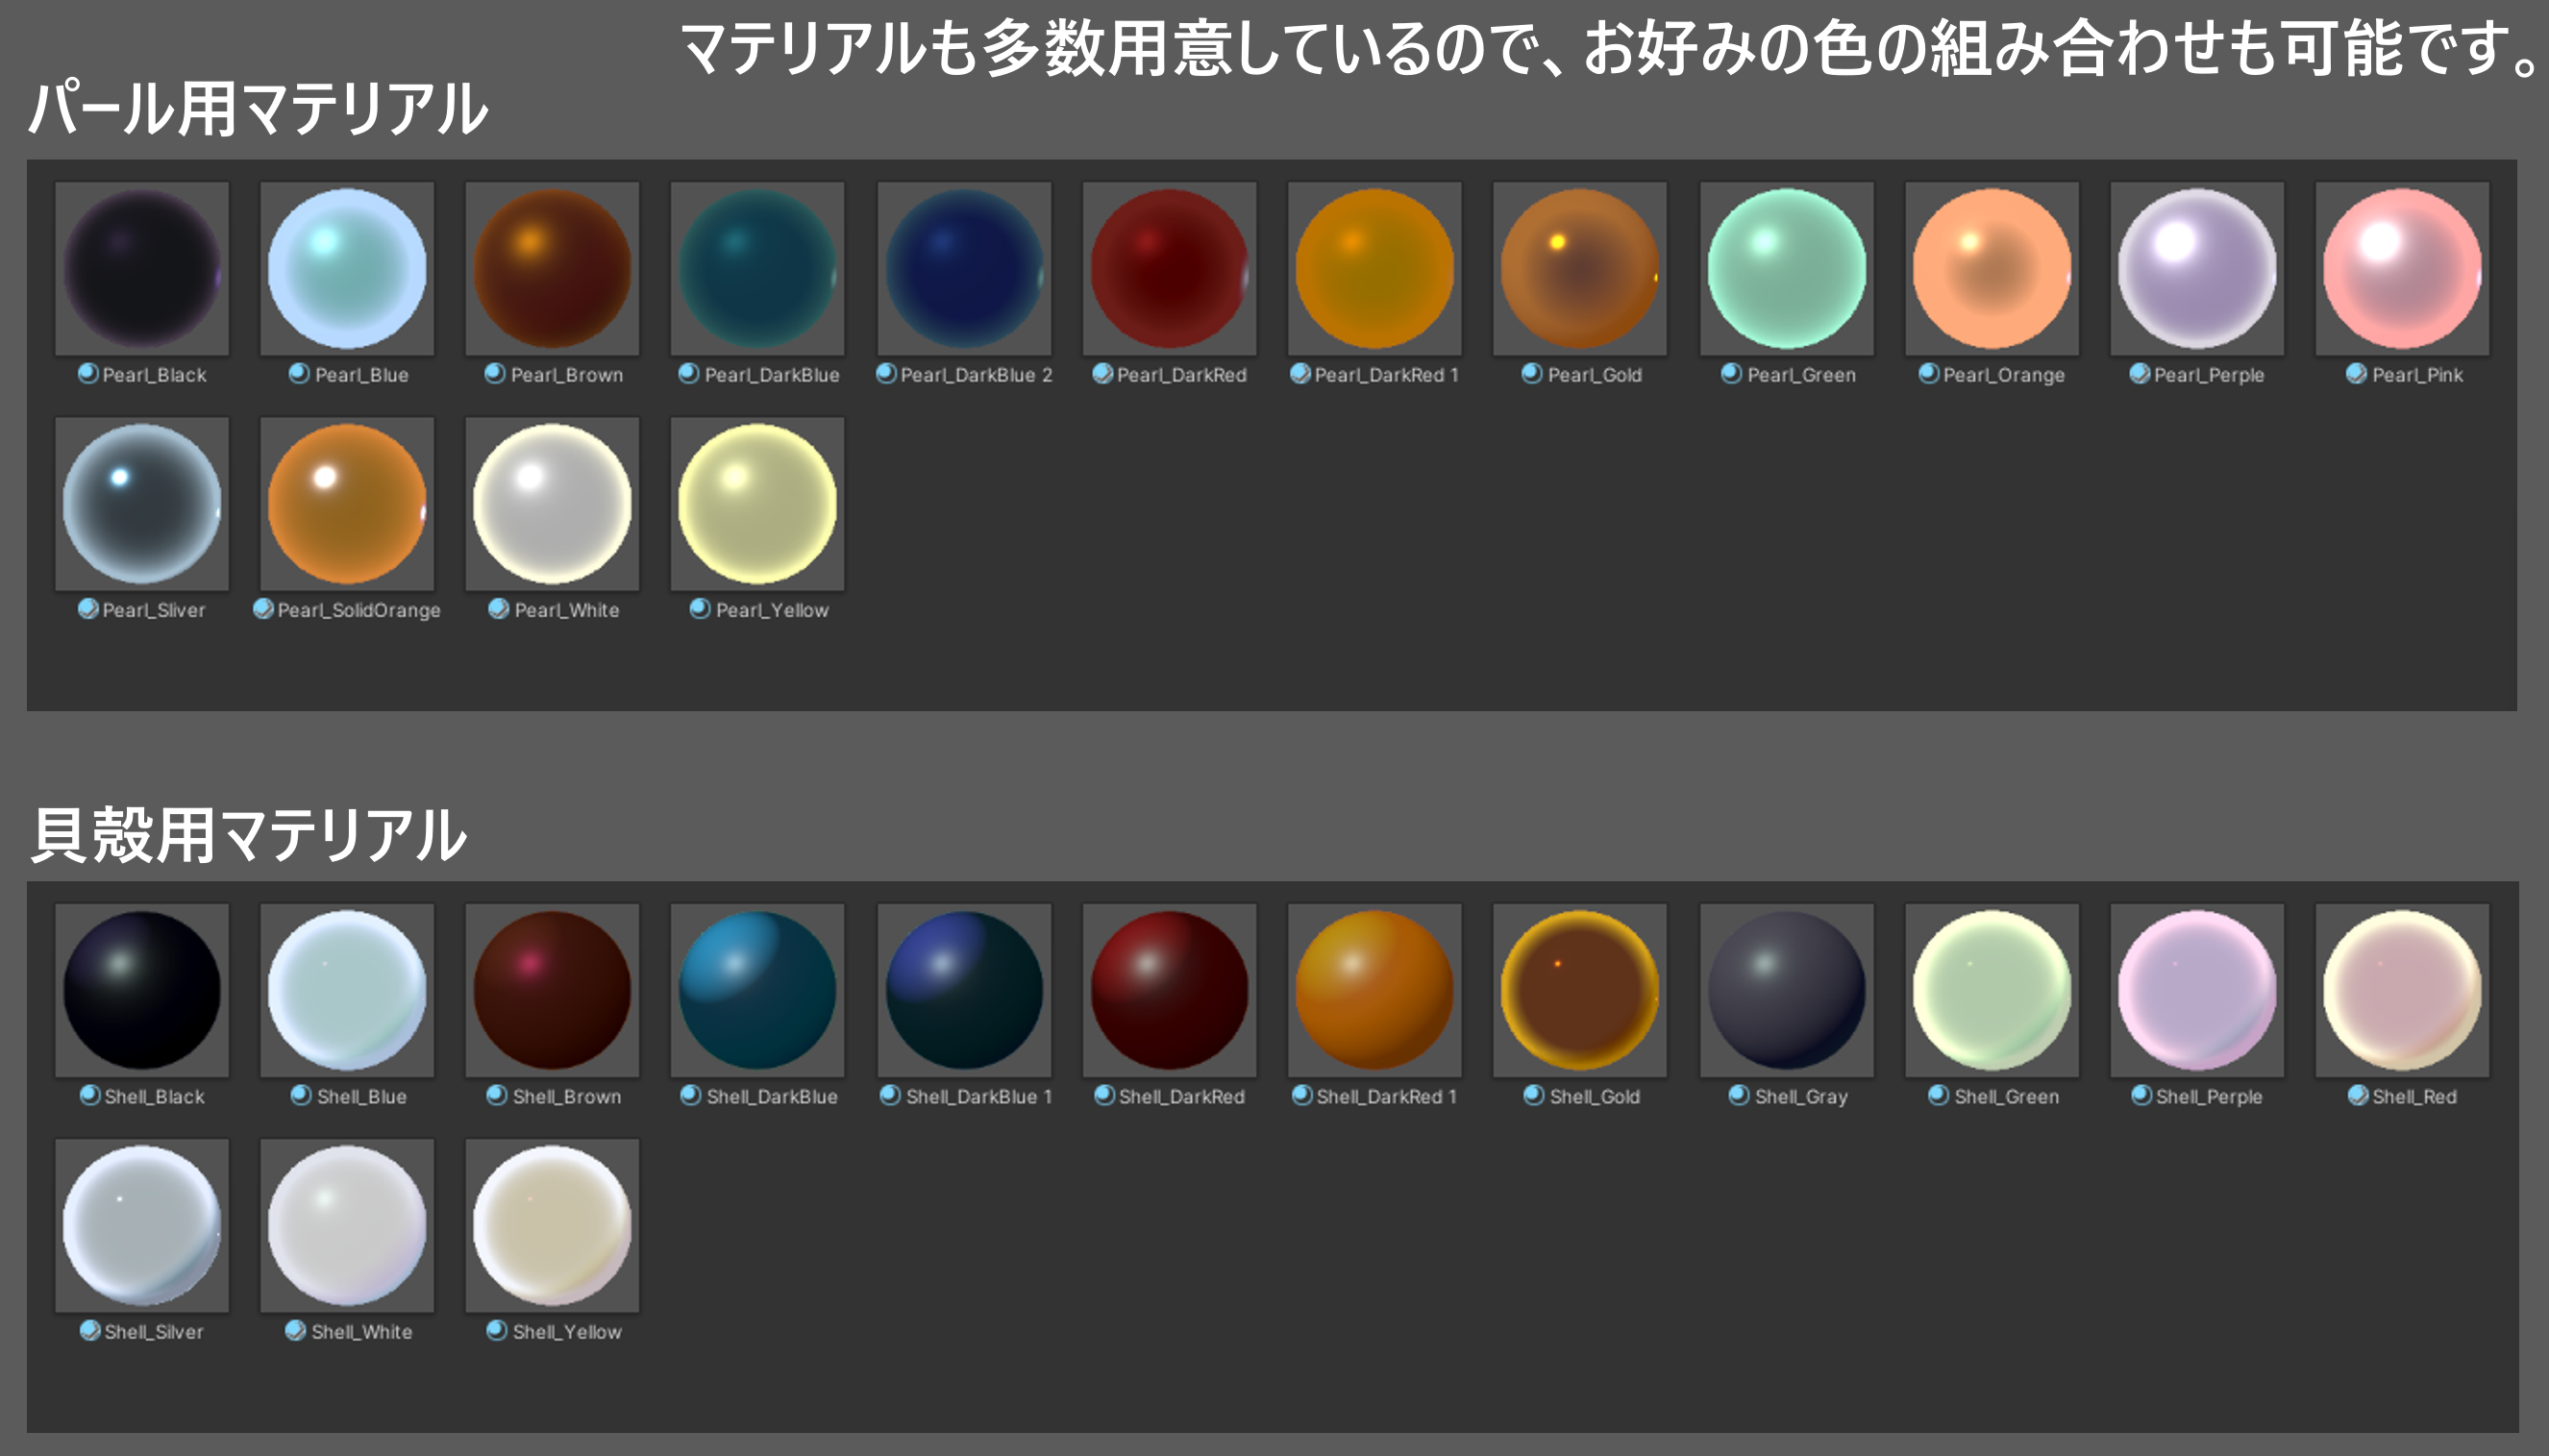This screenshot has height=1456, width=2549.
Task: Choose the Shell_Perple material preview
Action: point(2196,990)
